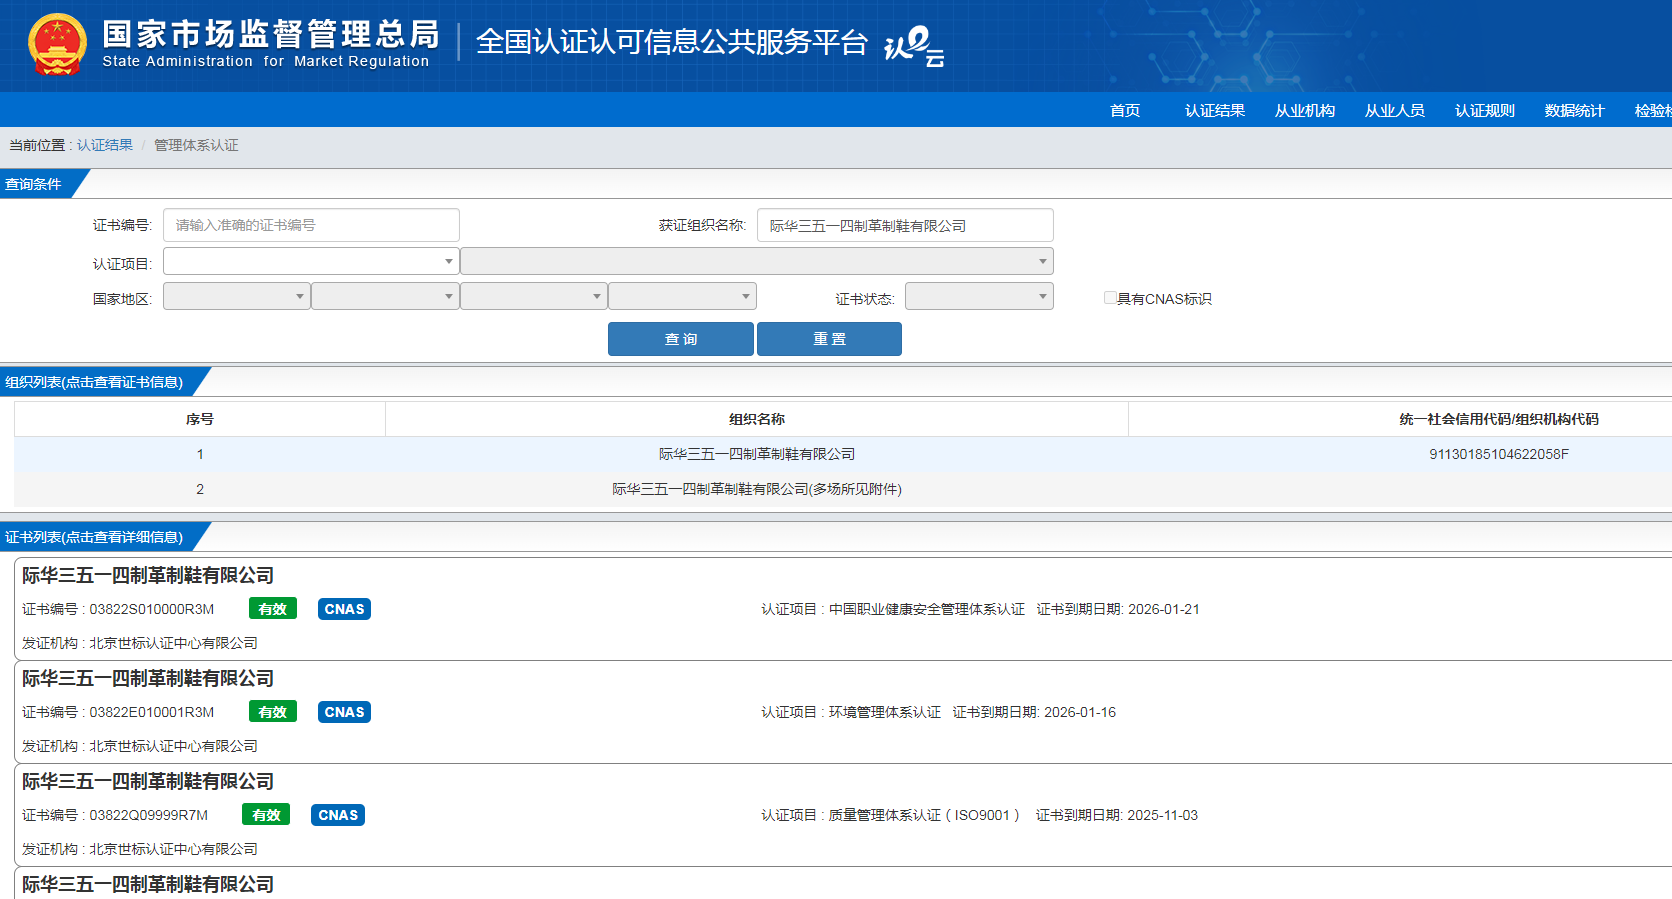Click the 认e云 logo icon
This screenshot has width=1672, height=899.
[914, 46]
